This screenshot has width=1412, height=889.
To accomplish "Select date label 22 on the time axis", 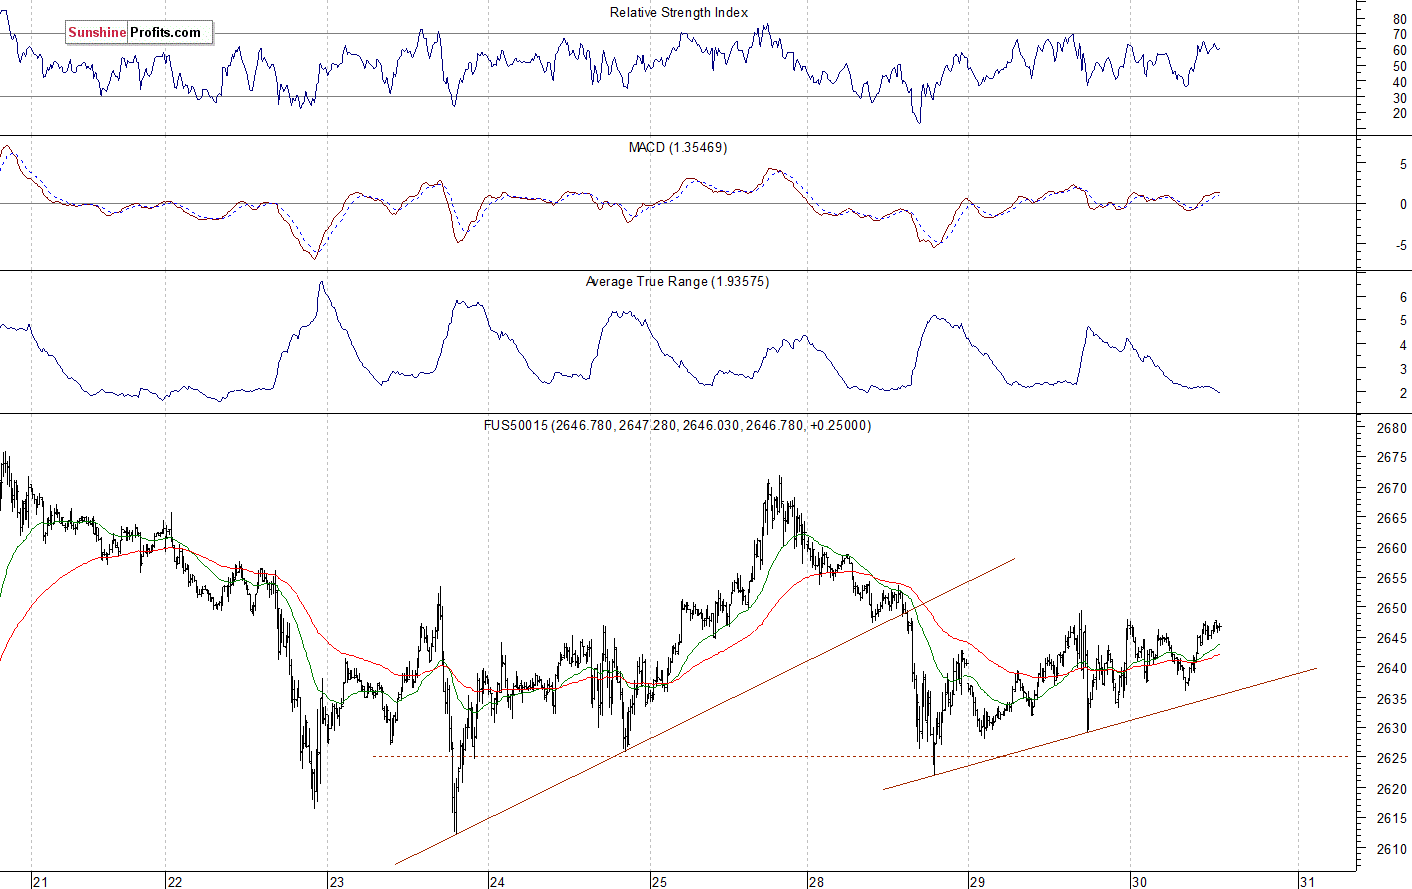I will coord(175,881).
